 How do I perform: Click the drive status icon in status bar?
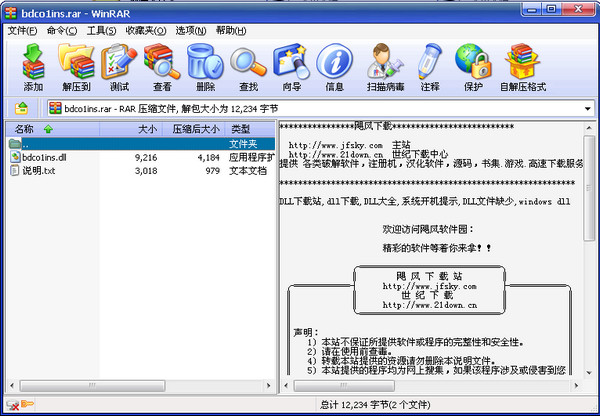(x=13, y=405)
